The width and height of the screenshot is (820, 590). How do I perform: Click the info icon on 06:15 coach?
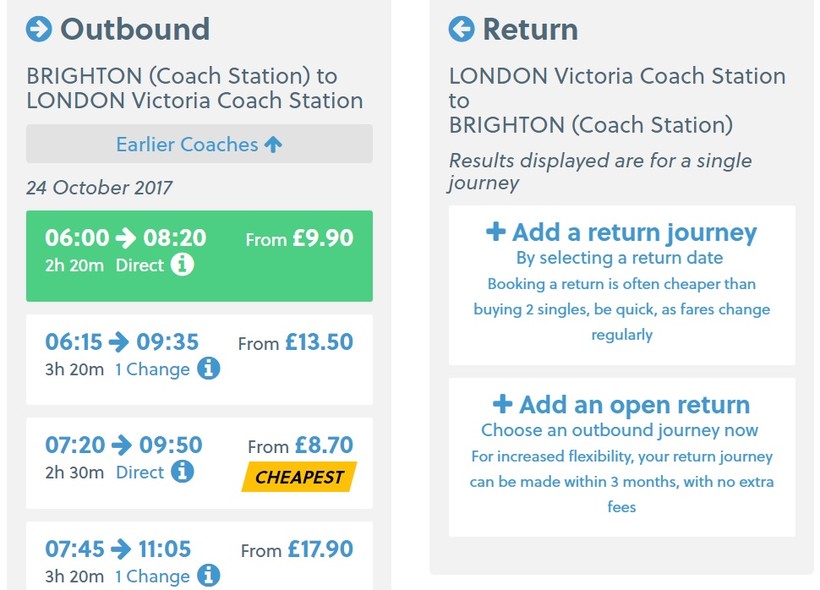click(x=208, y=369)
